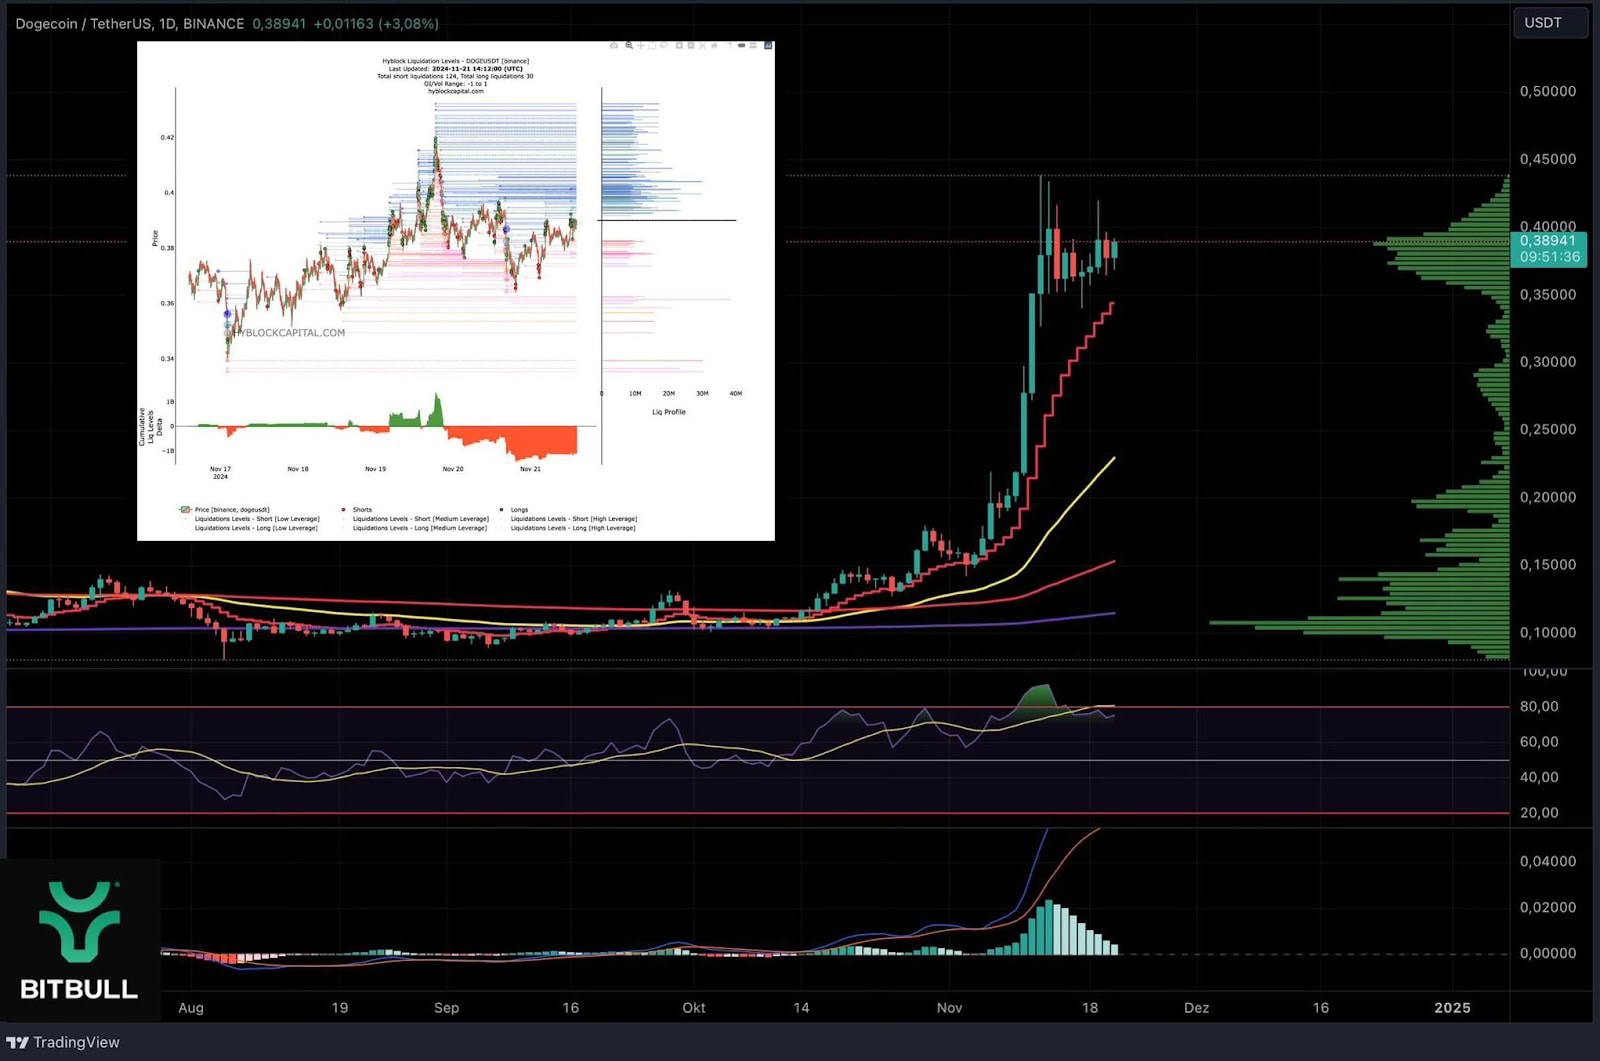Click the zoom-in plus icon in Hyblock toolbar
The image size is (1600, 1061).
(679, 45)
